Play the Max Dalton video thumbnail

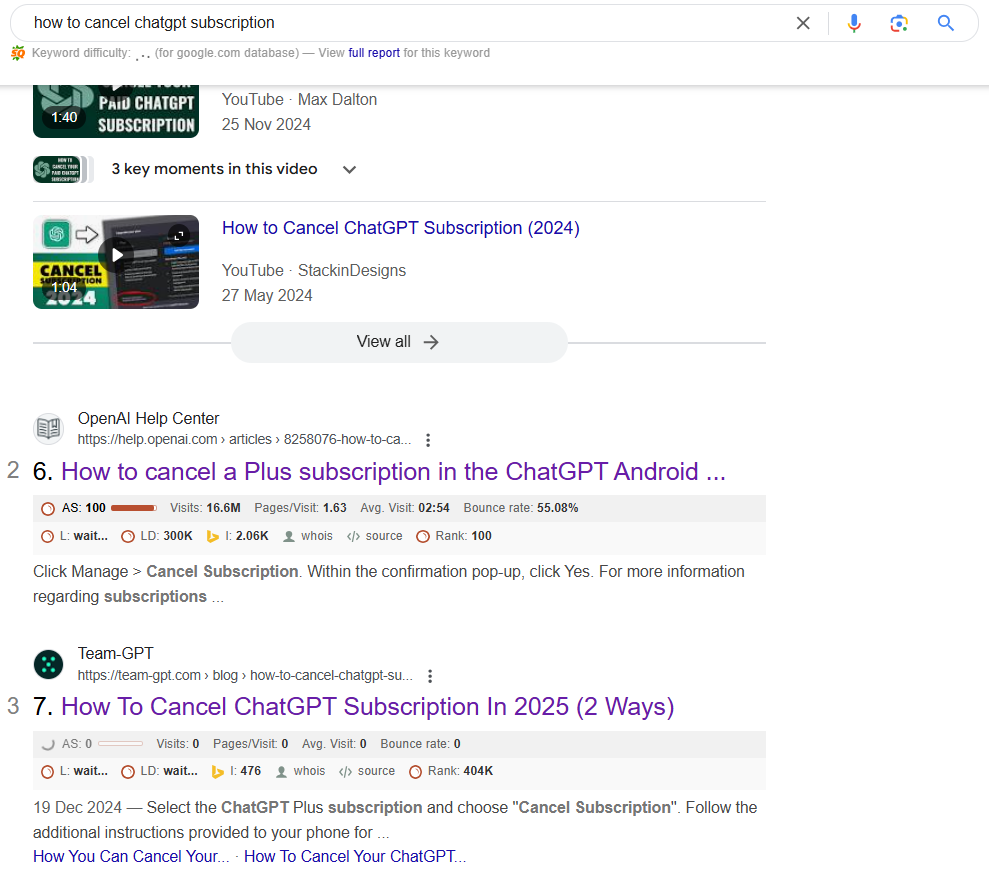pos(116,111)
